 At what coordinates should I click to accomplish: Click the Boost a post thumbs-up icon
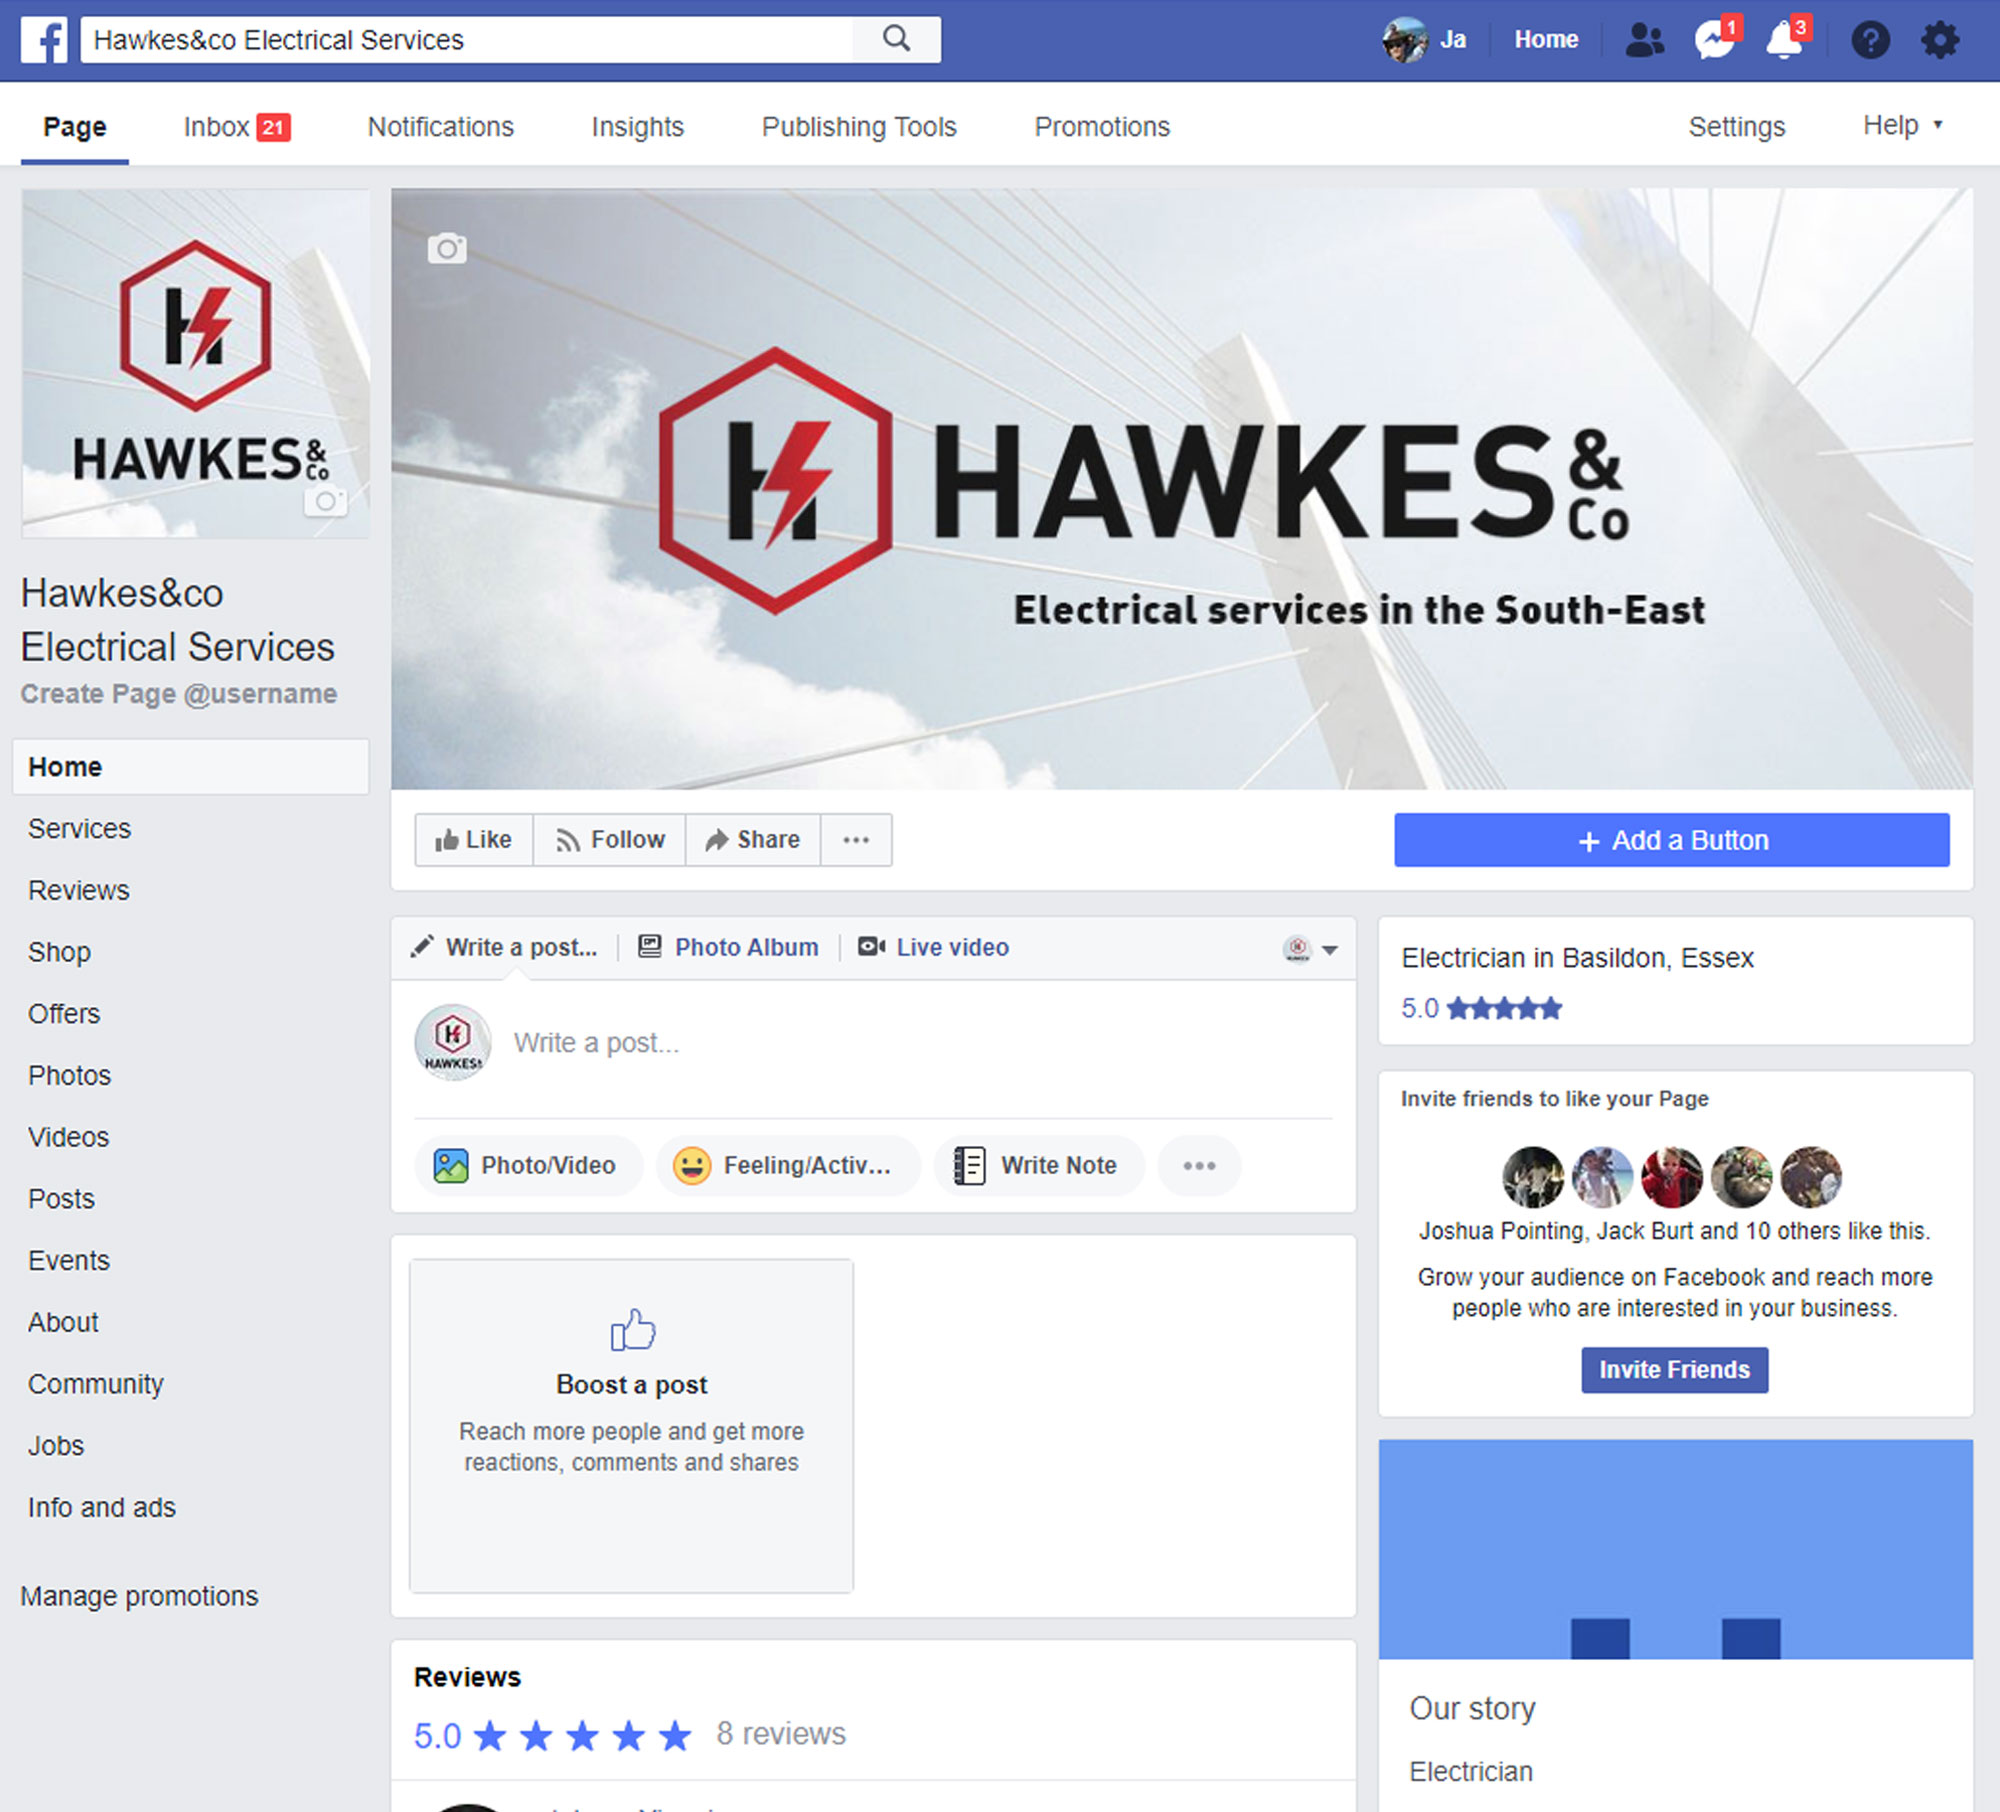pyautogui.click(x=632, y=1330)
